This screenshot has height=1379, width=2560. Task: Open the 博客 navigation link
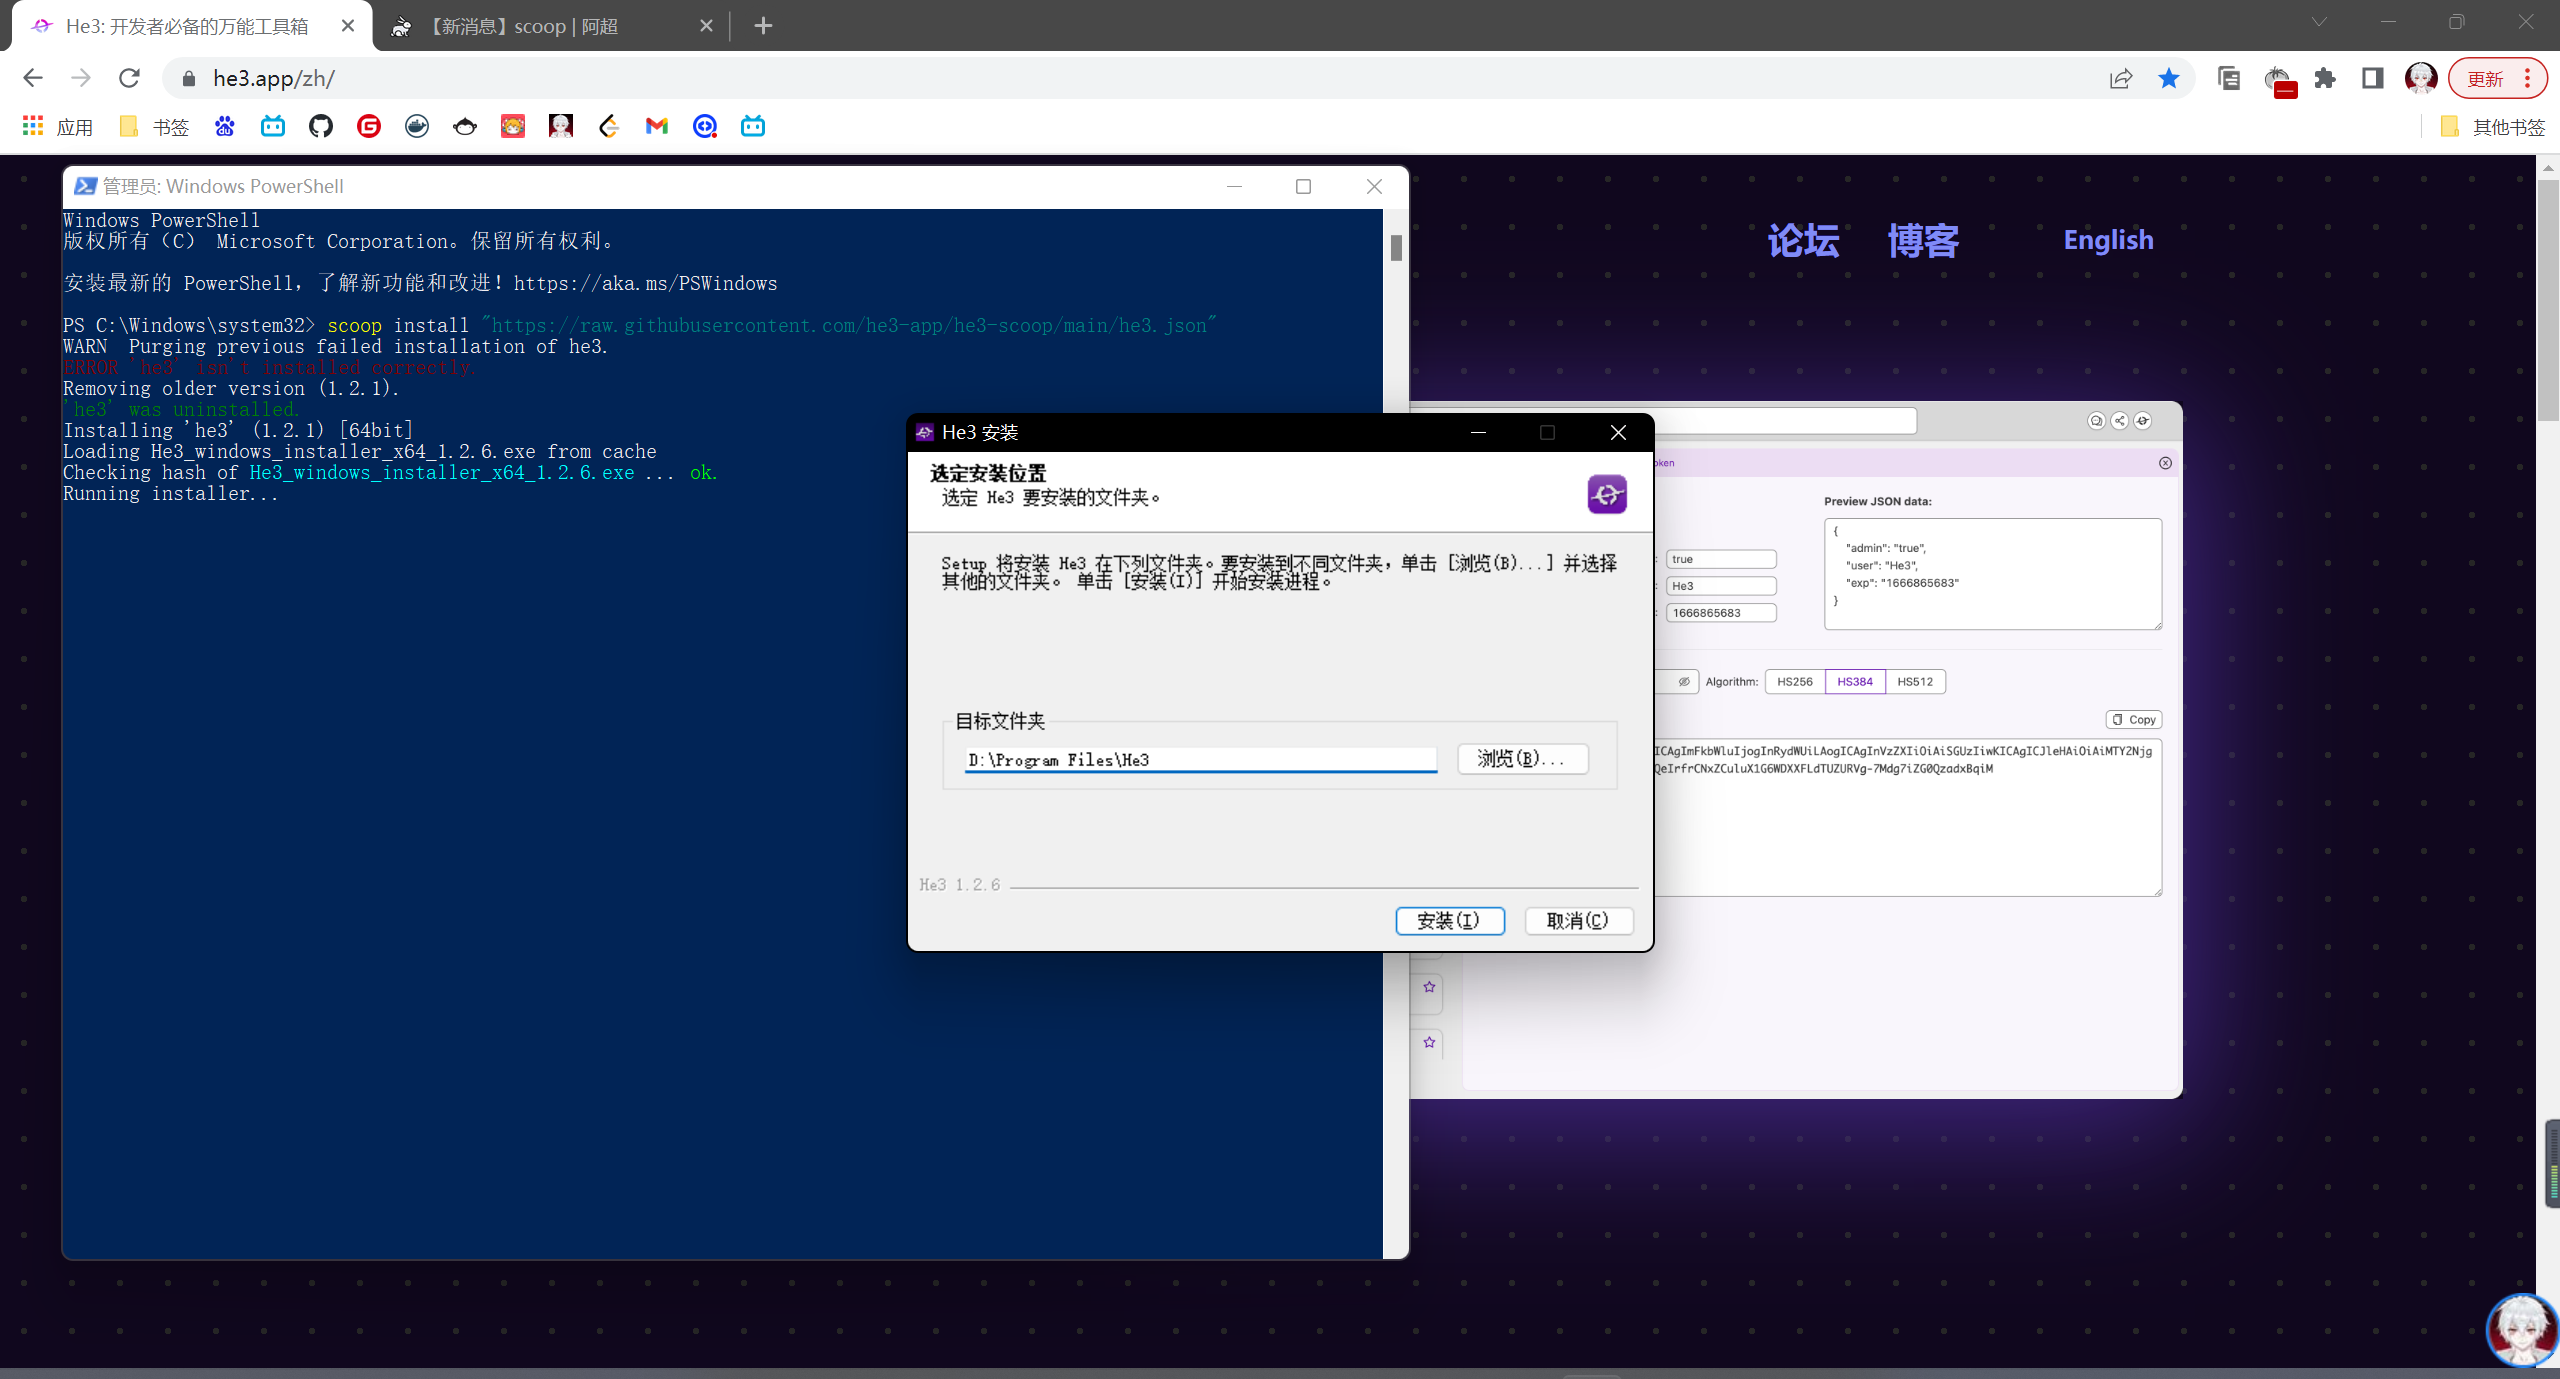click(1923, 240)
